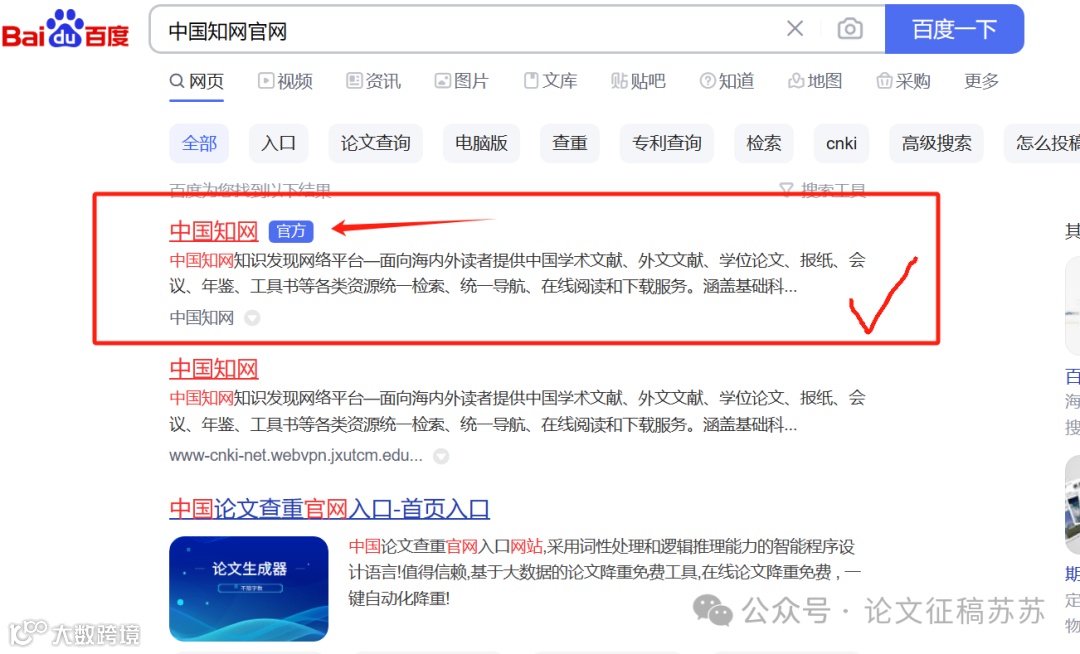Image resolution: width=1080 pixels, height=654 pixels.
Task: Click the 官方 badge beside 中国知网
Action: [x=291, y=231]
